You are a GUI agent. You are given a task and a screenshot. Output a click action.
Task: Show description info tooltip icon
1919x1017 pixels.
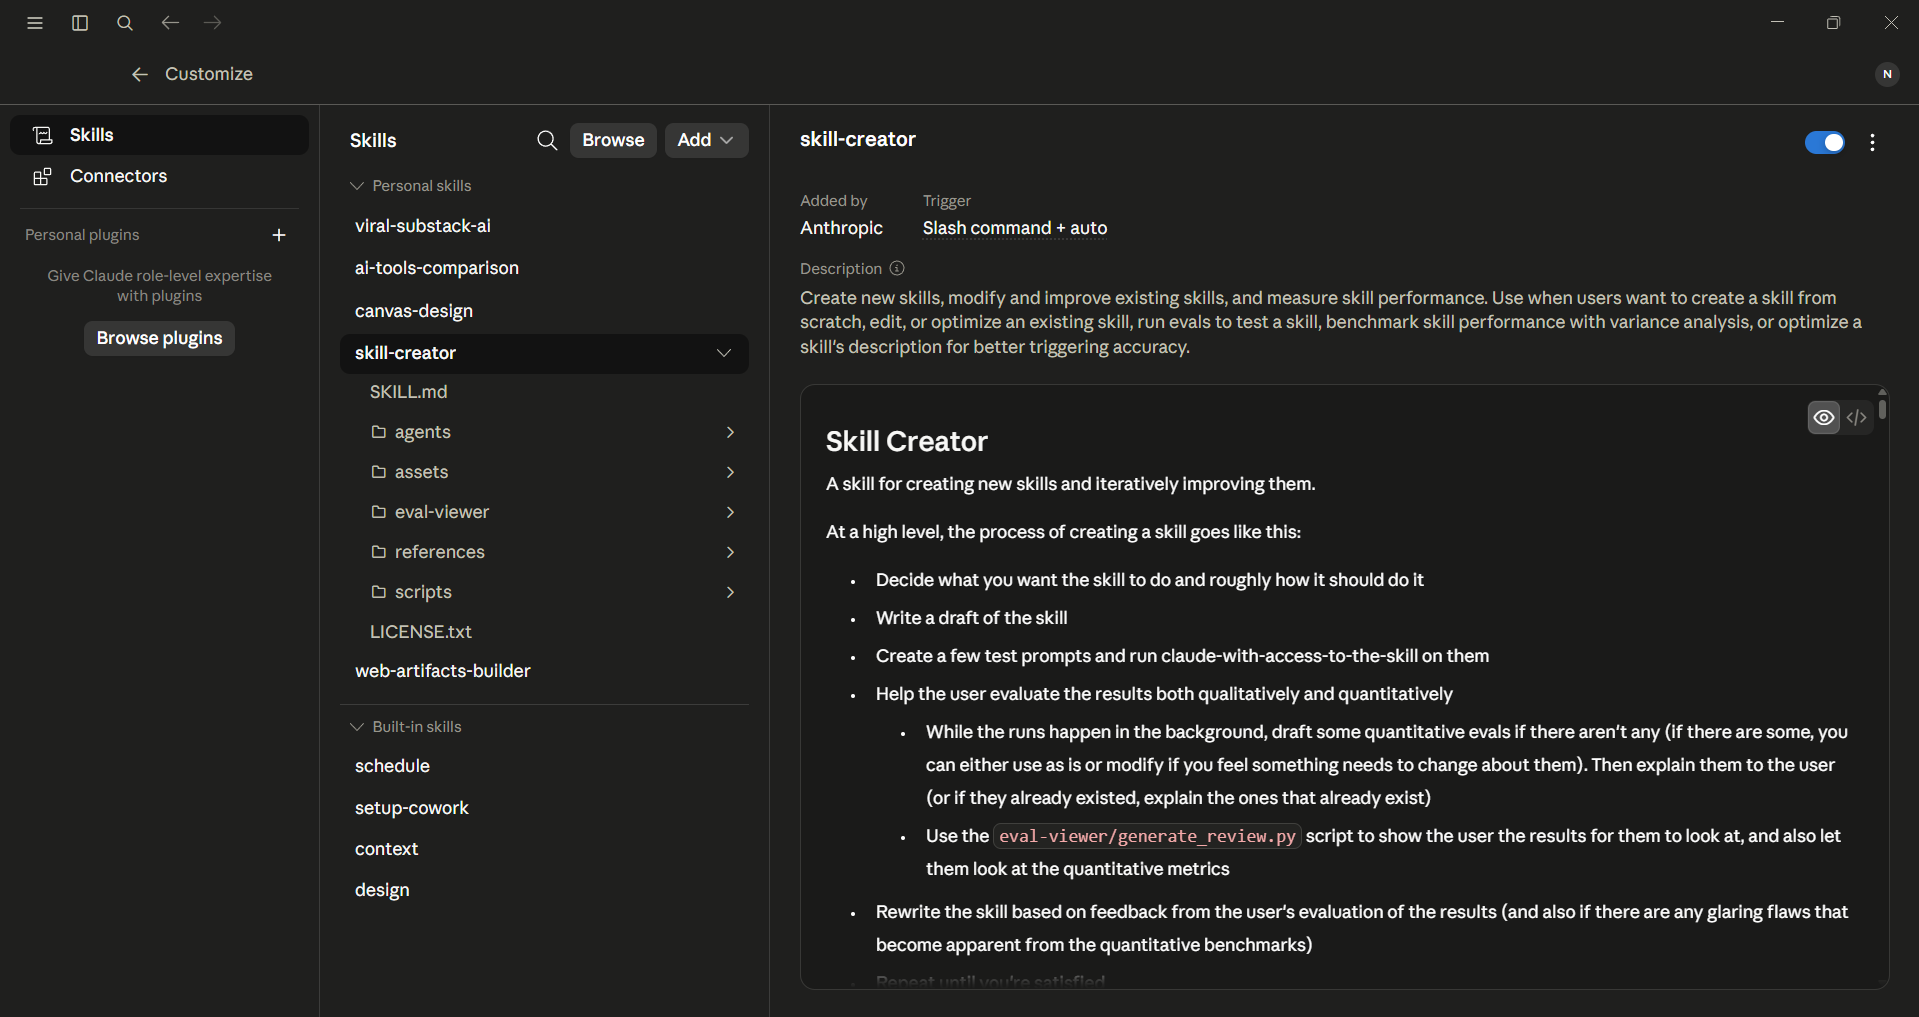point(897,268)
